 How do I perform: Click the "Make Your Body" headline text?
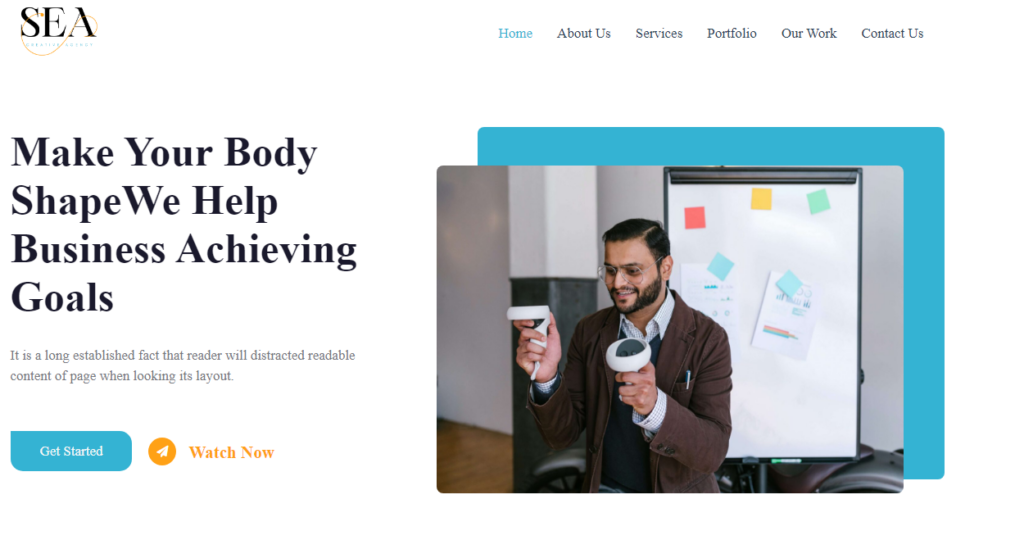[x=164, y=153]
